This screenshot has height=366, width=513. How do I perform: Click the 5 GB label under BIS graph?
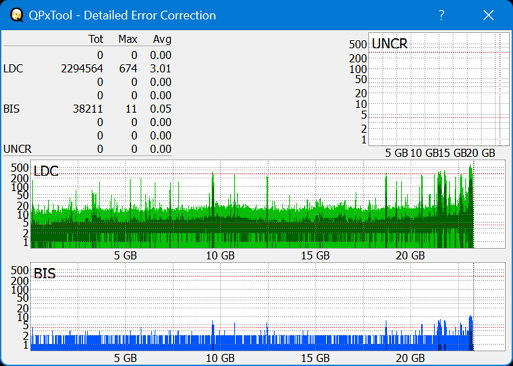coord(125,358)
